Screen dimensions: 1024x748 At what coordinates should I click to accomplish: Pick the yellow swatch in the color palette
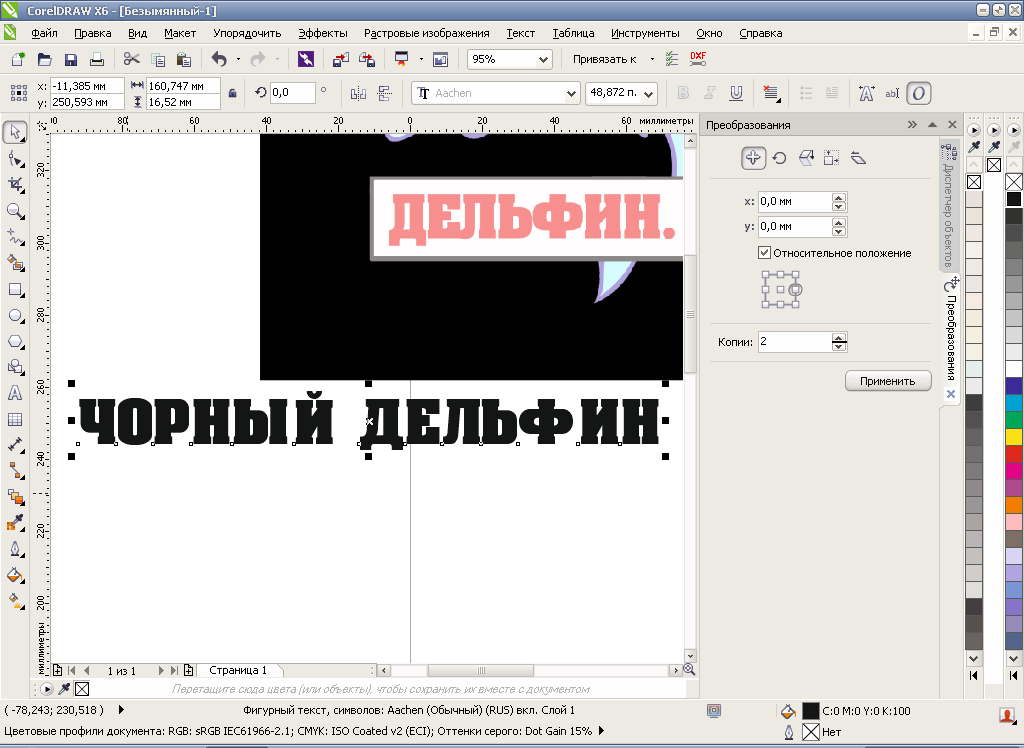1014,436
